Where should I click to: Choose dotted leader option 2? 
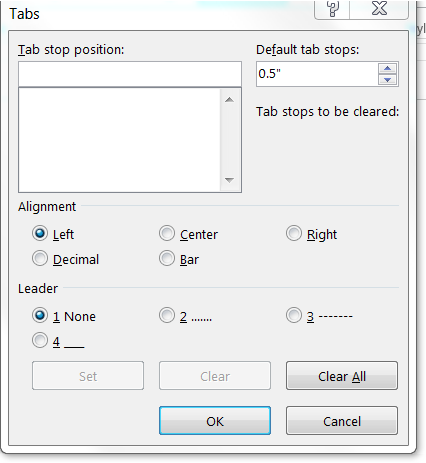[x=167, y=315]
